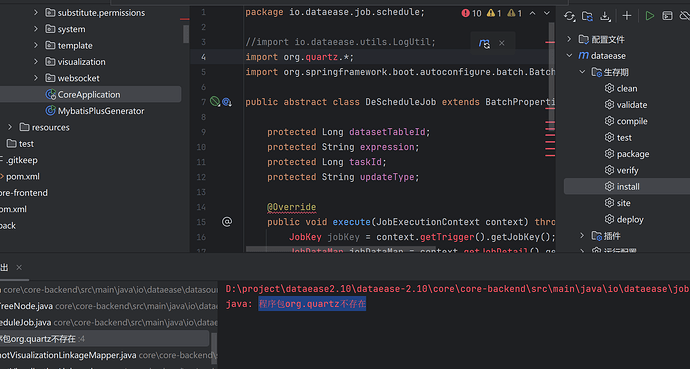This screenshot has height=369, width=690.
Task: Expand the visualization package
Action: click(x=36, y=62)
